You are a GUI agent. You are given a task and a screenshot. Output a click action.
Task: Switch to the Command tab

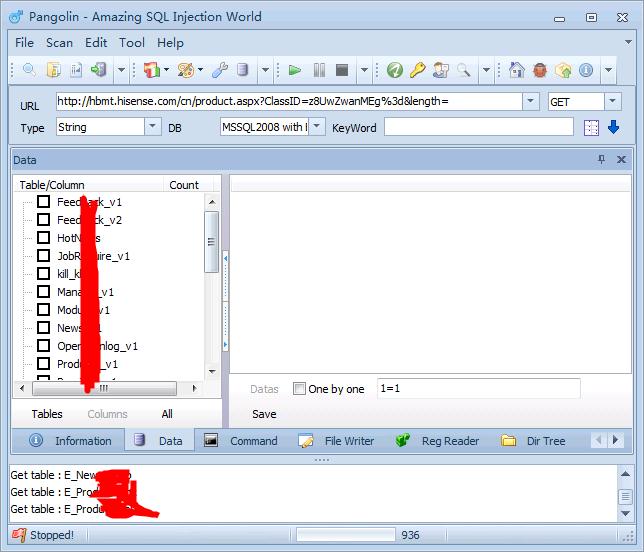242,440
